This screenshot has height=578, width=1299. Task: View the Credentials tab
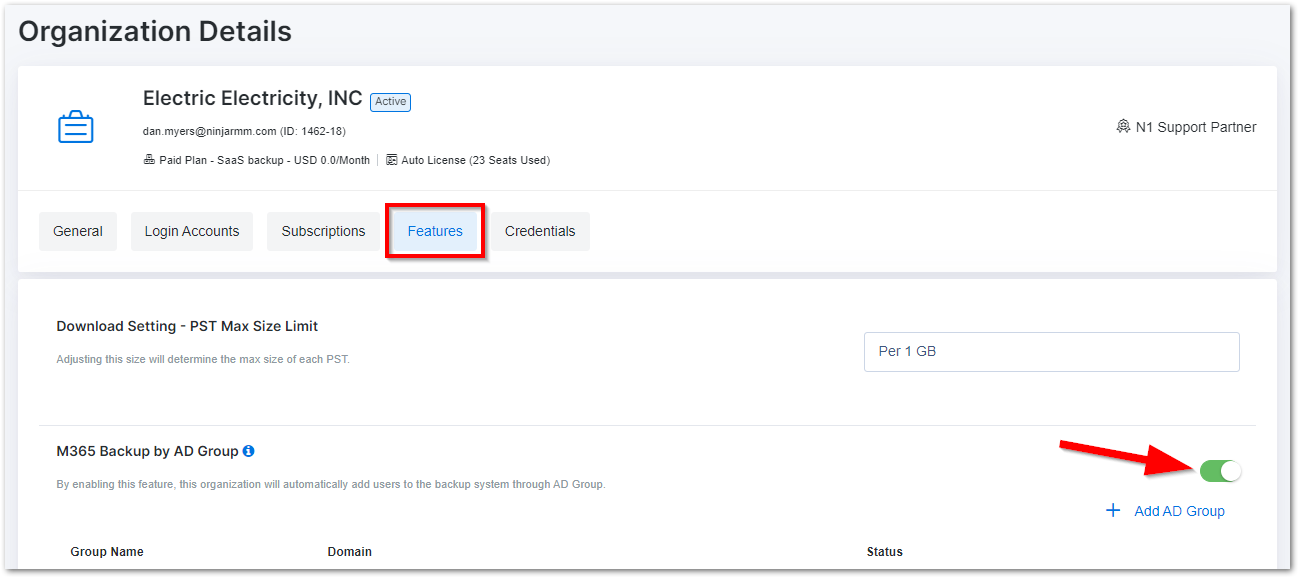point(540,230)
